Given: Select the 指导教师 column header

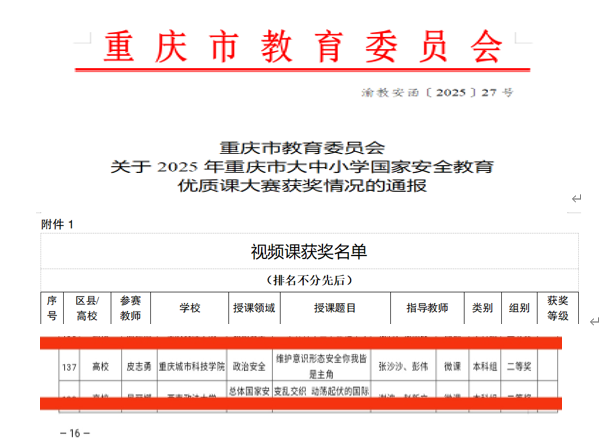Looking at the screenshot, I should coord(427,308).
